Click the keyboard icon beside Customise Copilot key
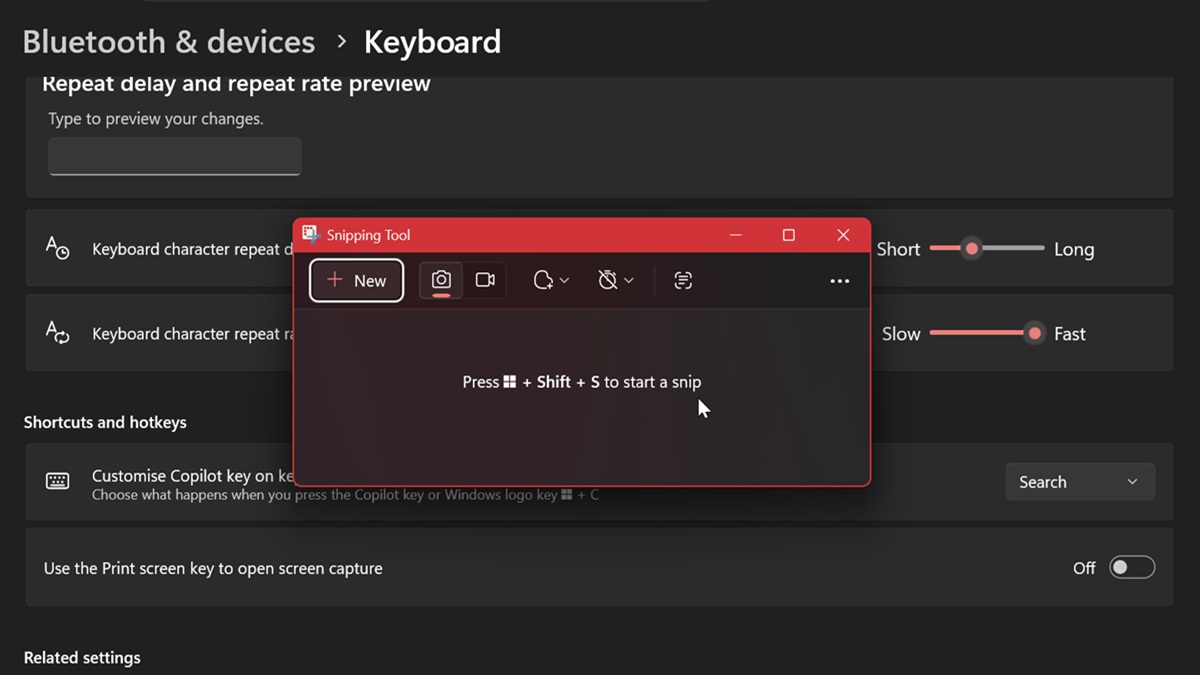The image size is (1200, 675). coord(58,481)
